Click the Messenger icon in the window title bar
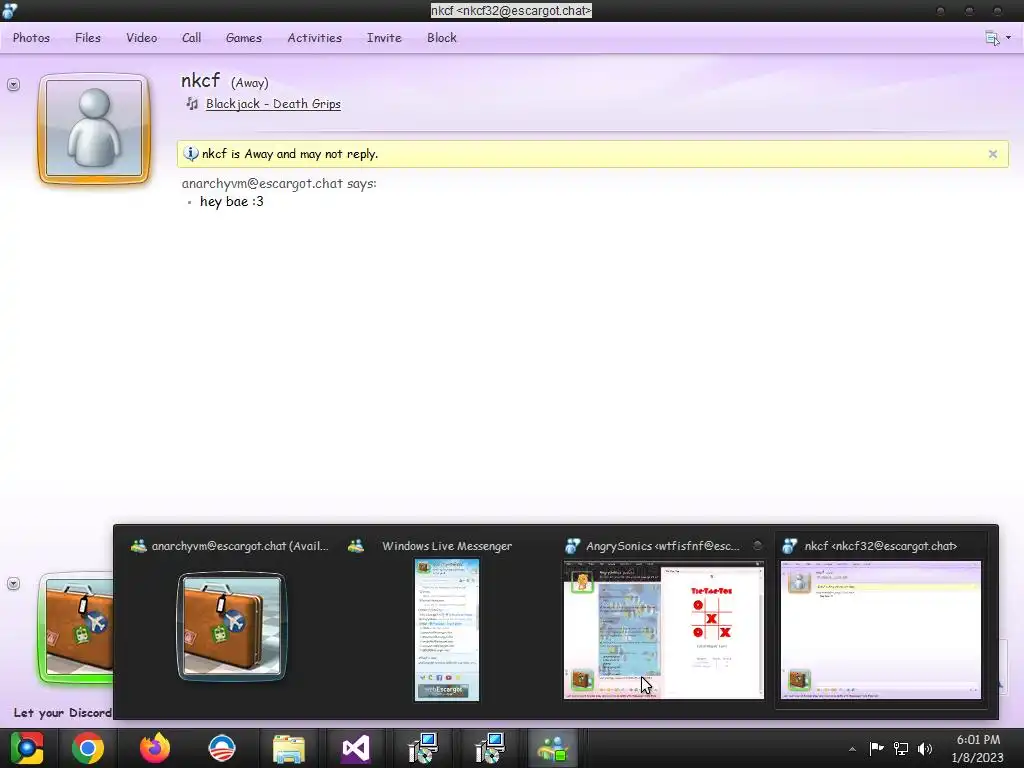This screenshot has height=768, width=1024. pyautogui.click(x=10, y=10)
